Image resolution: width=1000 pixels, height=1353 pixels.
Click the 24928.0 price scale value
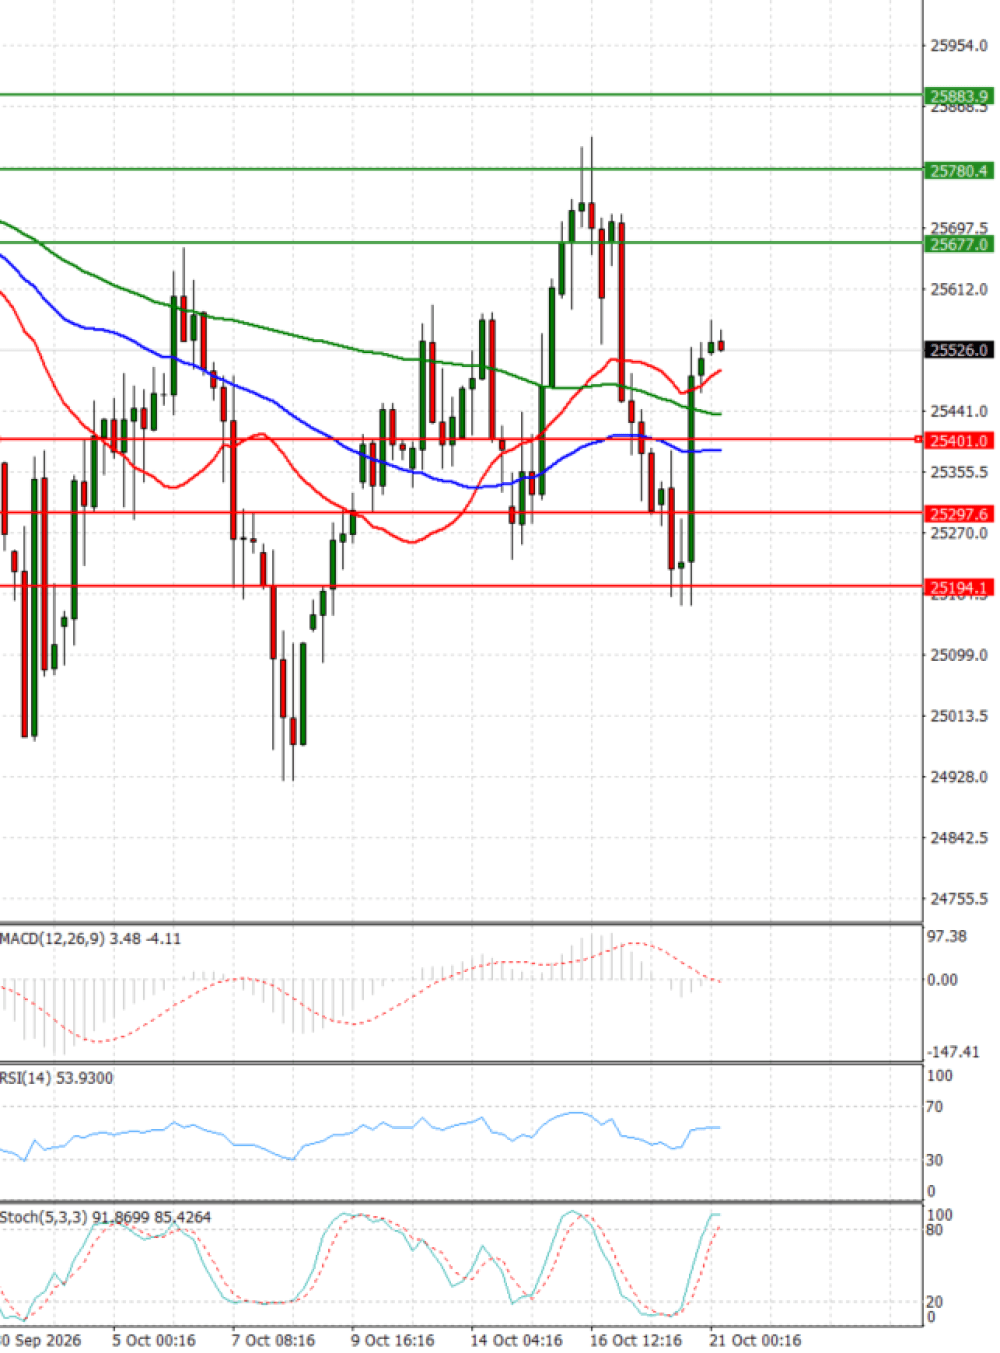tap(958, 777)
